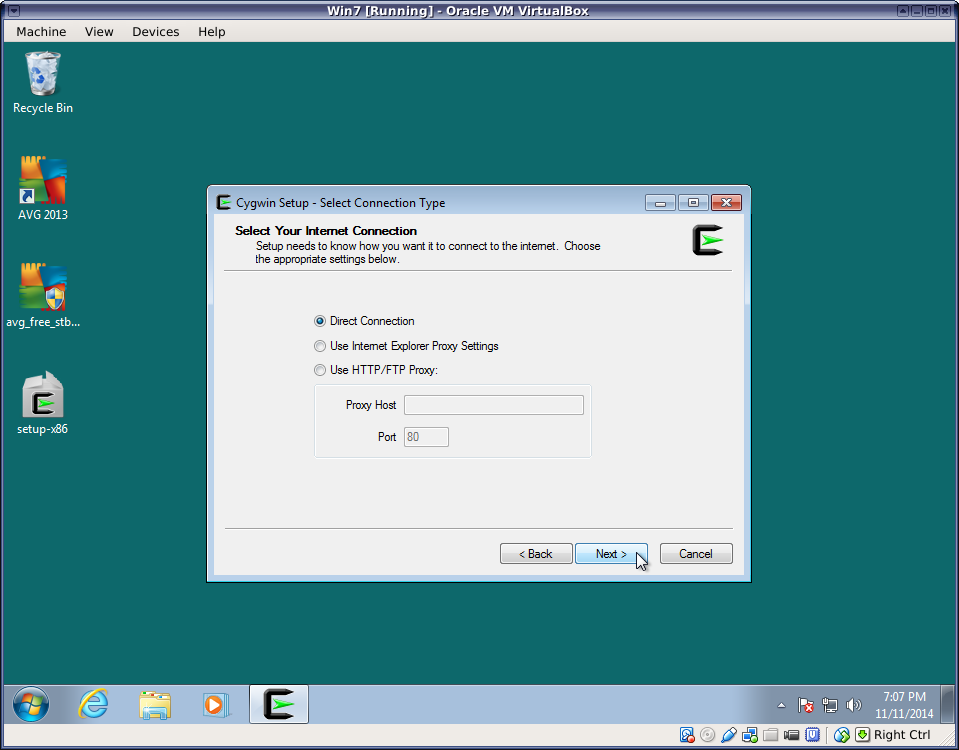Open the Action Center flag icon
959x750 pixels.
pos(805,705)
